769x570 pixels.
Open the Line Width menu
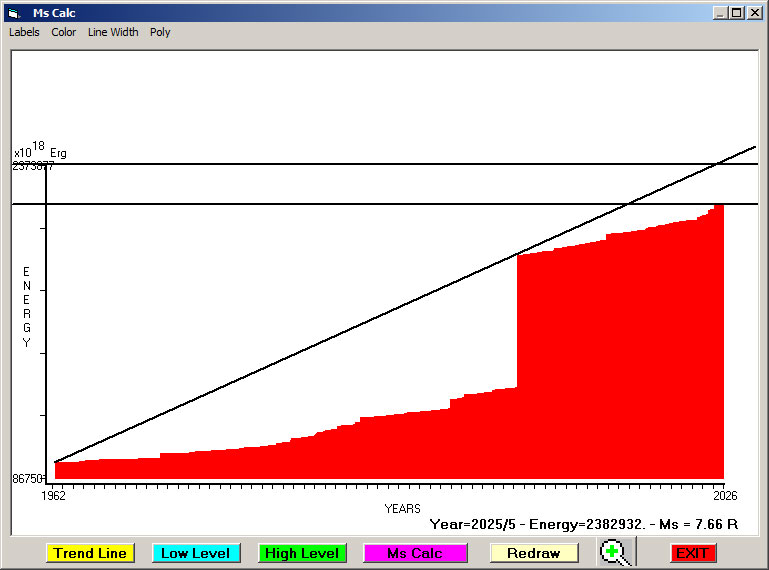(x=113, y=32)
